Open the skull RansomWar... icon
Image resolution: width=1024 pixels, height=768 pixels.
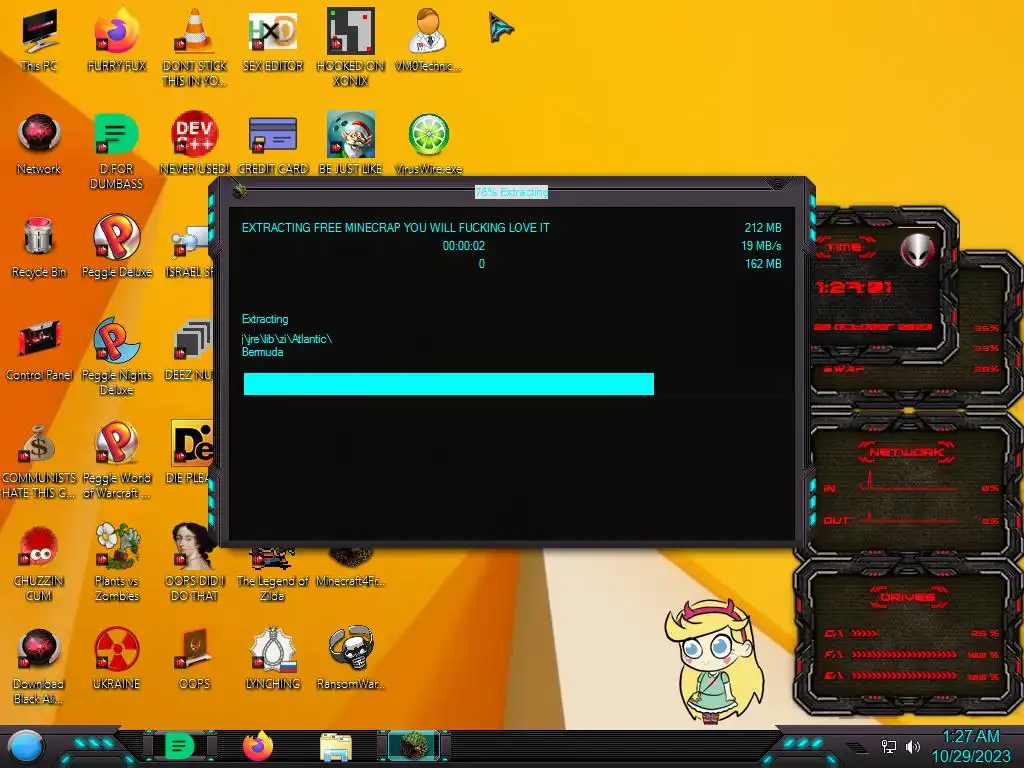pyautogui.click(x=351, y=660)
